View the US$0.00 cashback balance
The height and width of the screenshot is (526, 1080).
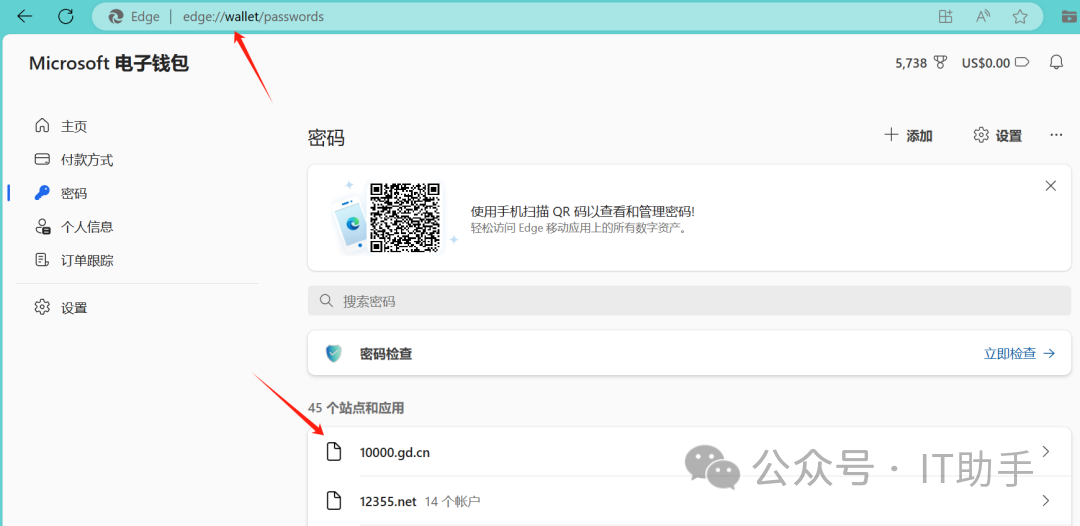995,63
